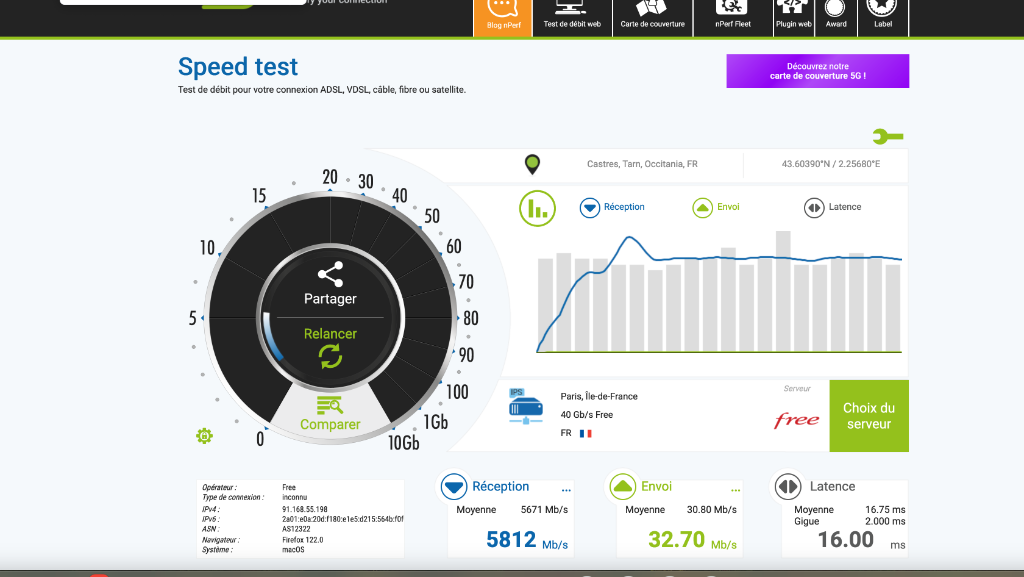The height and width of the screenshot is (577, 1024).
Task: Open the nPerf Fleet link
Action: click(733, 17)
